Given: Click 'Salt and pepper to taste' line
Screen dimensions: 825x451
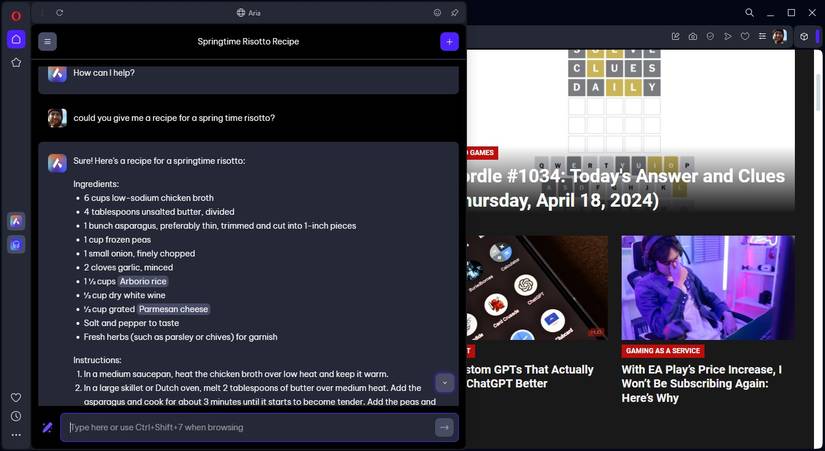Looking at the screenshot, I should [132, 323].
